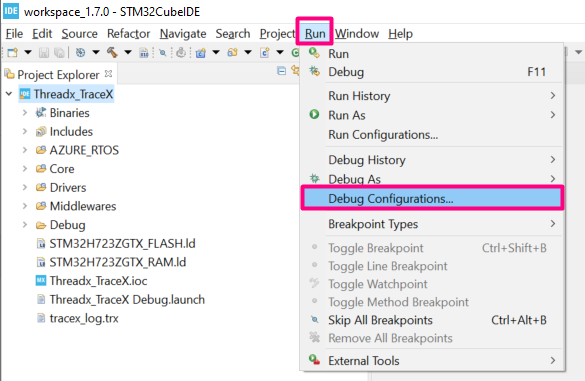Open the Refactor menu
The height and width of the screenshot is (381, 585).
coord(128,34)
